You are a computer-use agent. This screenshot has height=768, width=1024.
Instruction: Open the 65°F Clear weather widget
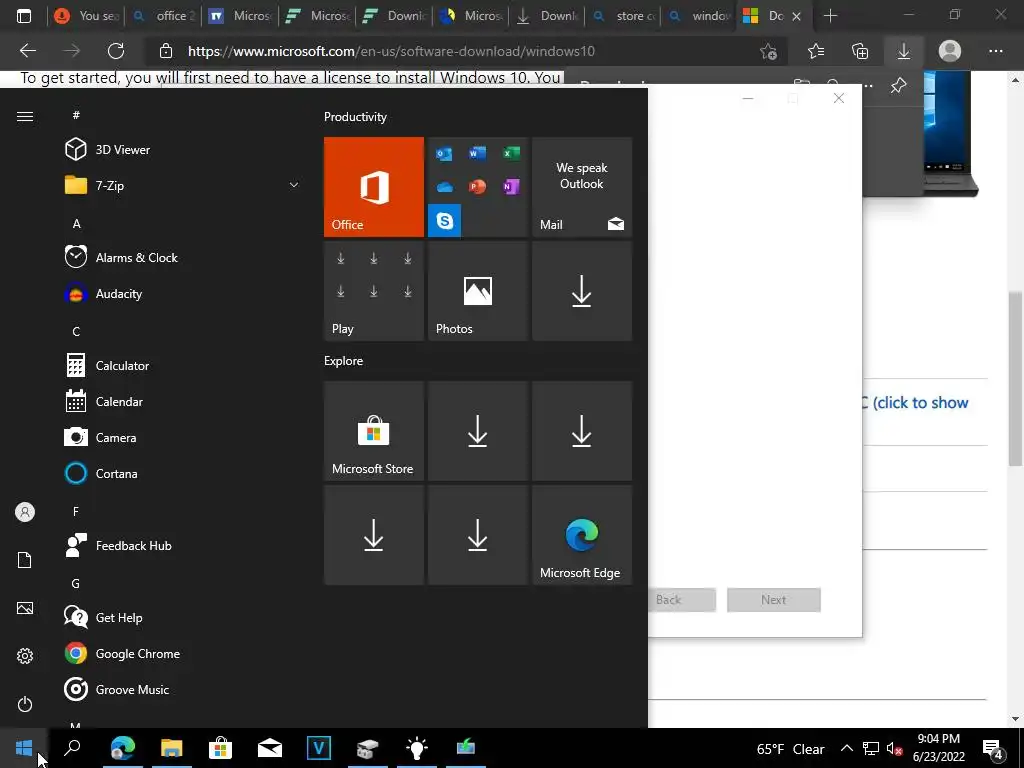click(790, 749)
